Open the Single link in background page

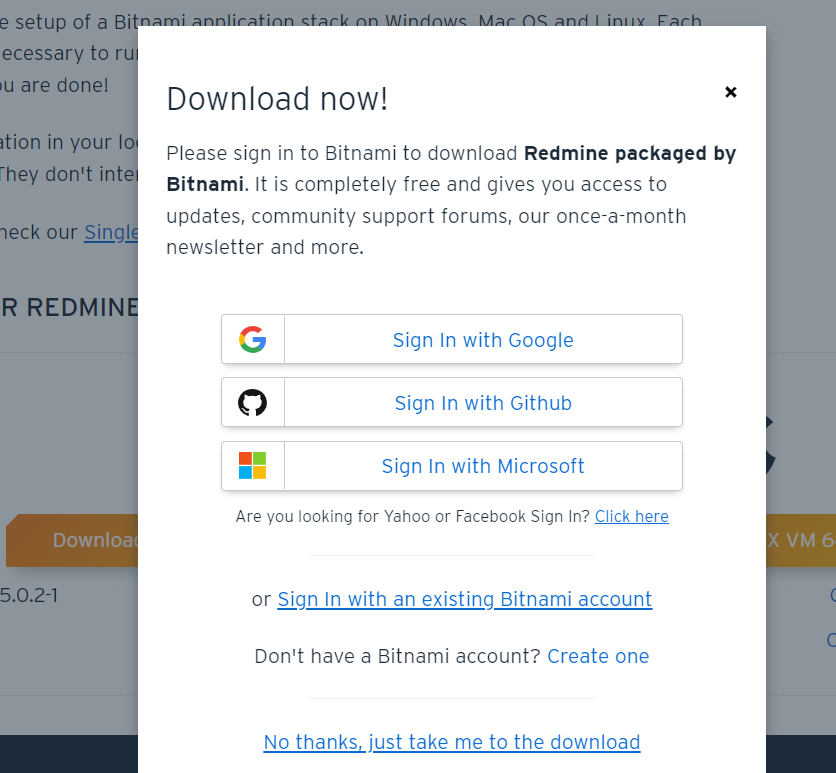click(x=111, y=232)
